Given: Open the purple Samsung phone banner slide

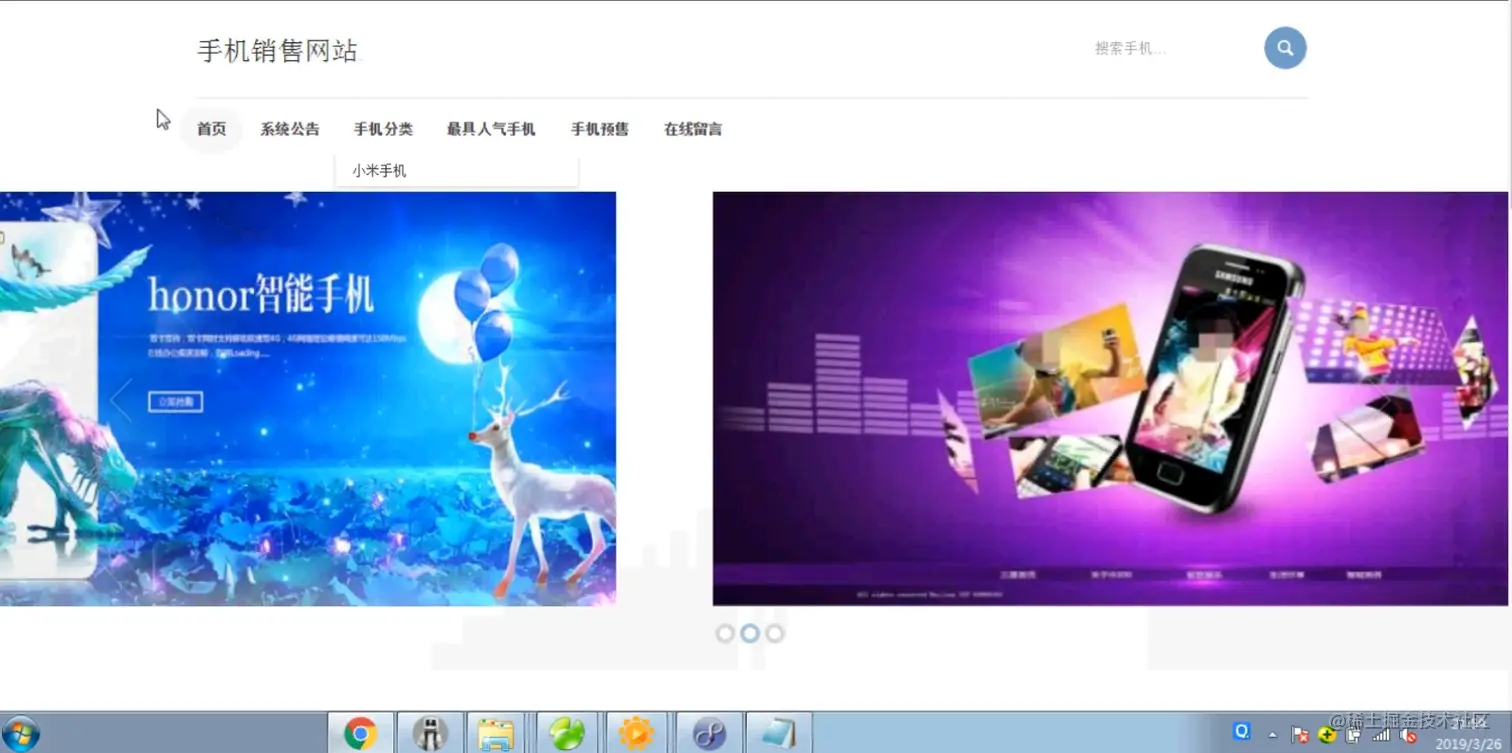Looking at the screenshot, I should pos(1110,398).
